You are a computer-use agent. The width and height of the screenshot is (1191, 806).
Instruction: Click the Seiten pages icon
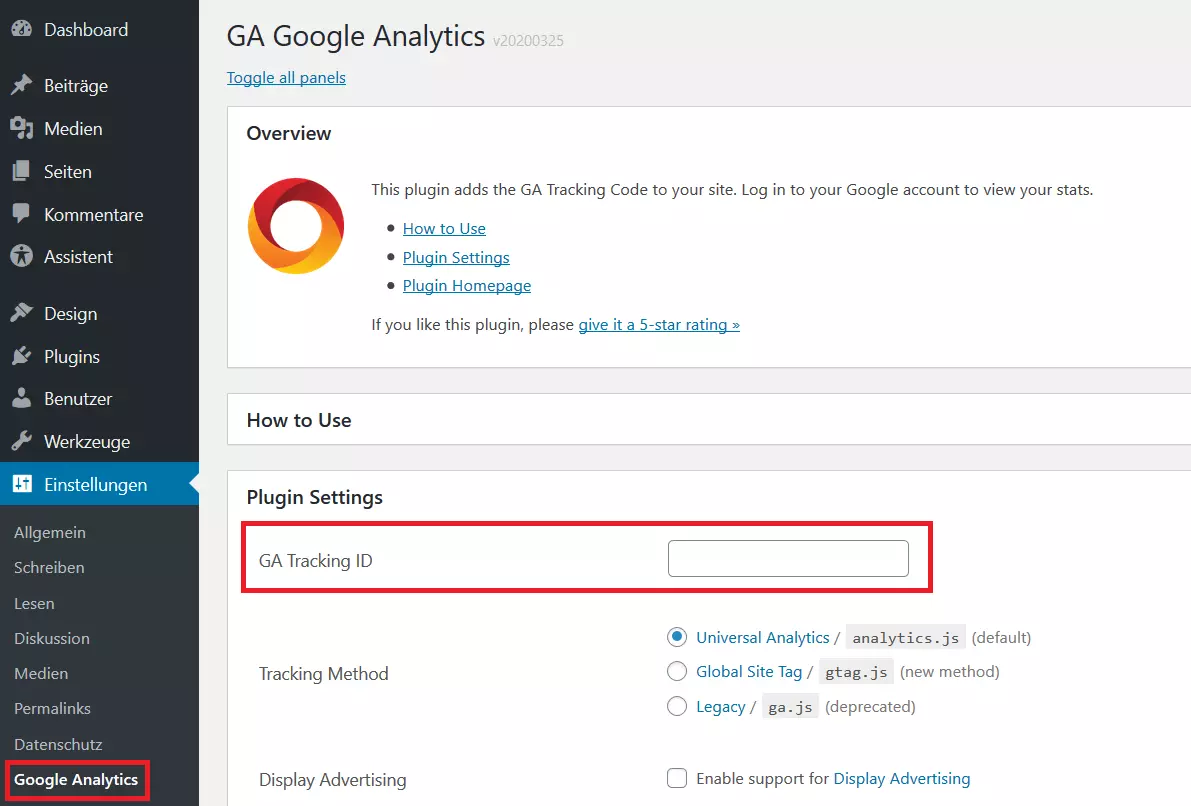[22, 171]
